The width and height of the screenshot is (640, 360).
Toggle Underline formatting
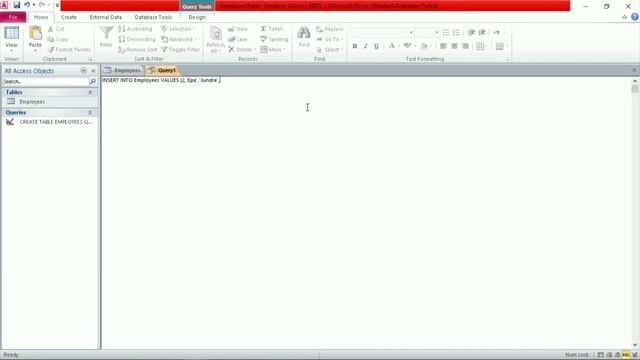(x=376, y=46)
